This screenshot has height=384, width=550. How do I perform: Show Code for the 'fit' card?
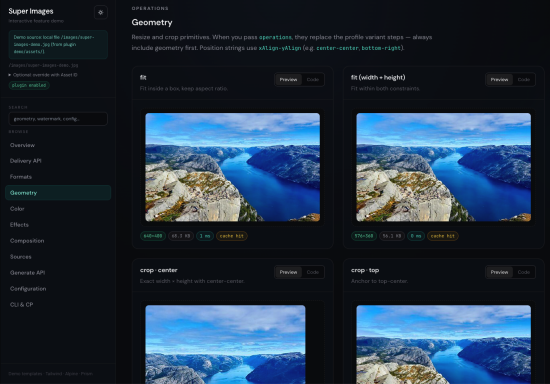[x=313, y=80]
